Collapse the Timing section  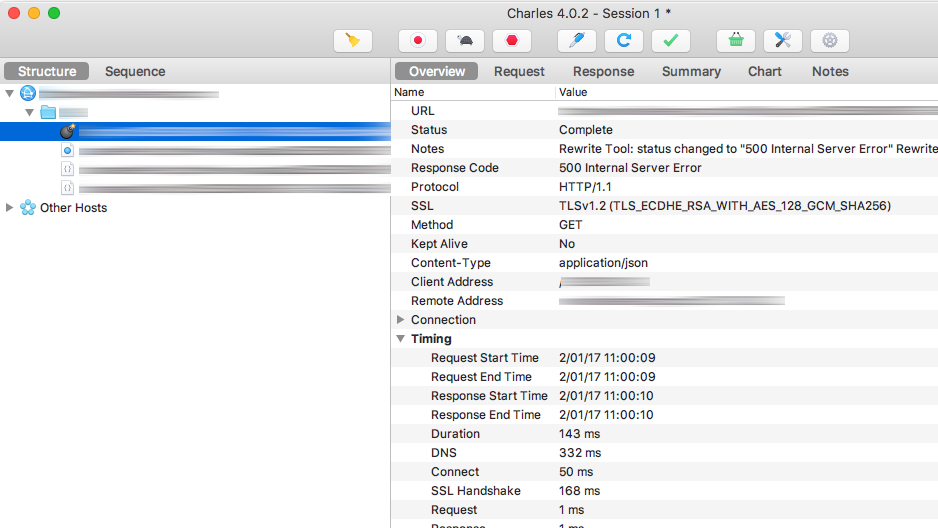point(401,338)
